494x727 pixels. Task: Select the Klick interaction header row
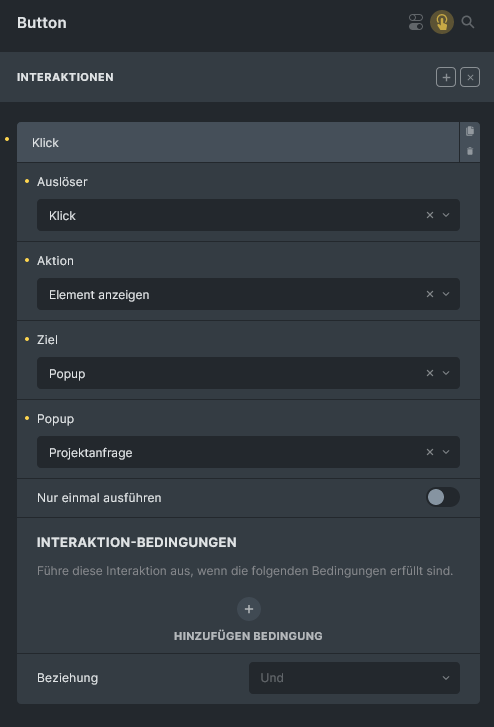pos(237,142)
